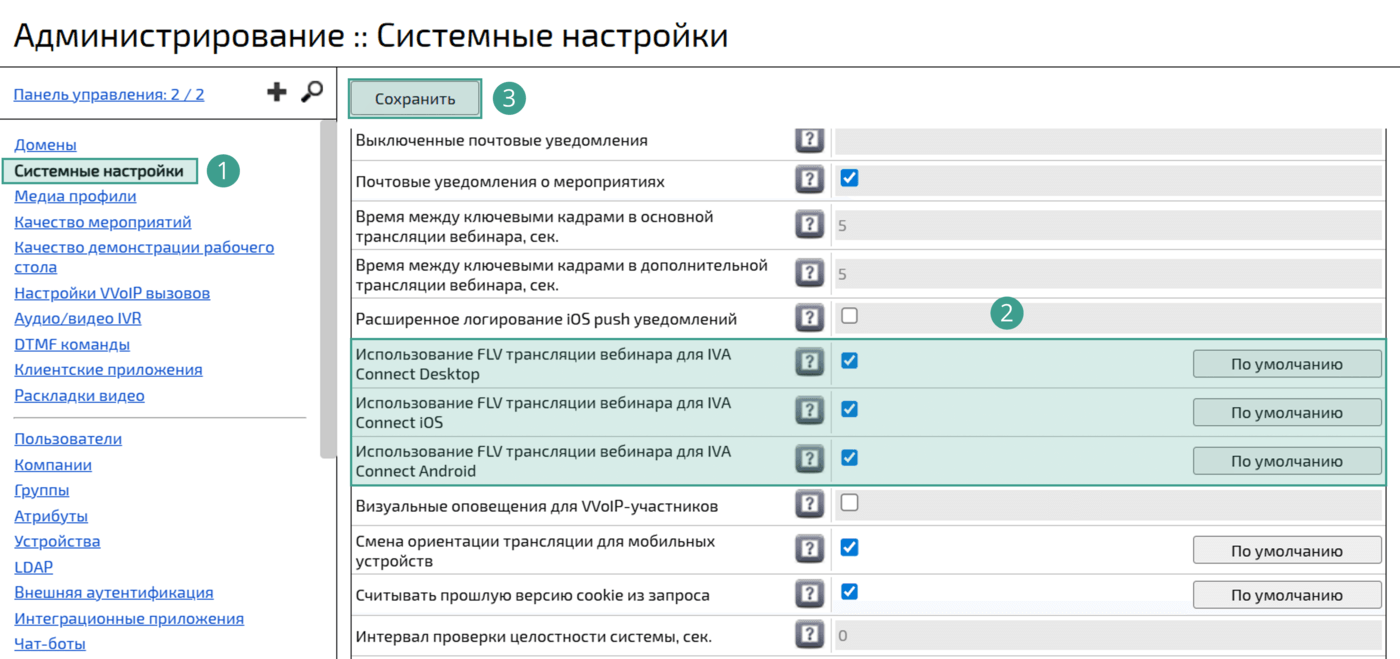Click the left sidebar vertical scrollbar
The width and height of the screenshot is (1400, 659).
pyautogui.click(x=328, y=290)
